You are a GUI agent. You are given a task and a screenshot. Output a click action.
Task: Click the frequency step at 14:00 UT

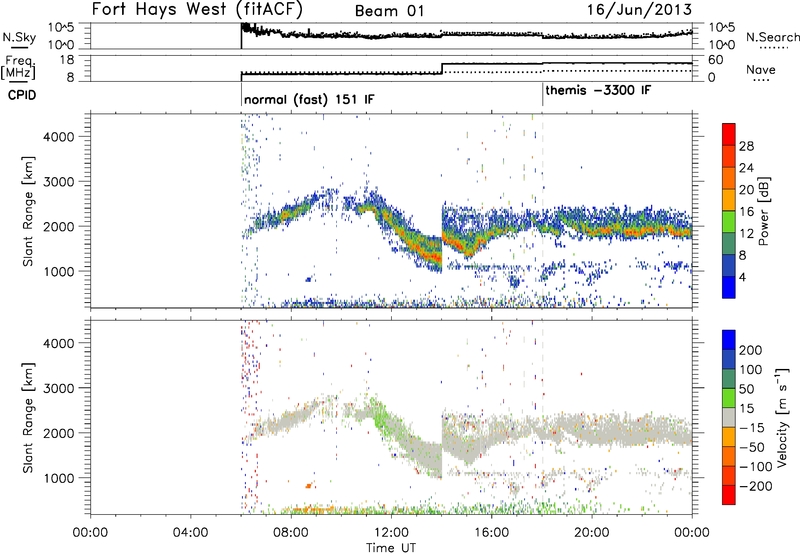442,68
